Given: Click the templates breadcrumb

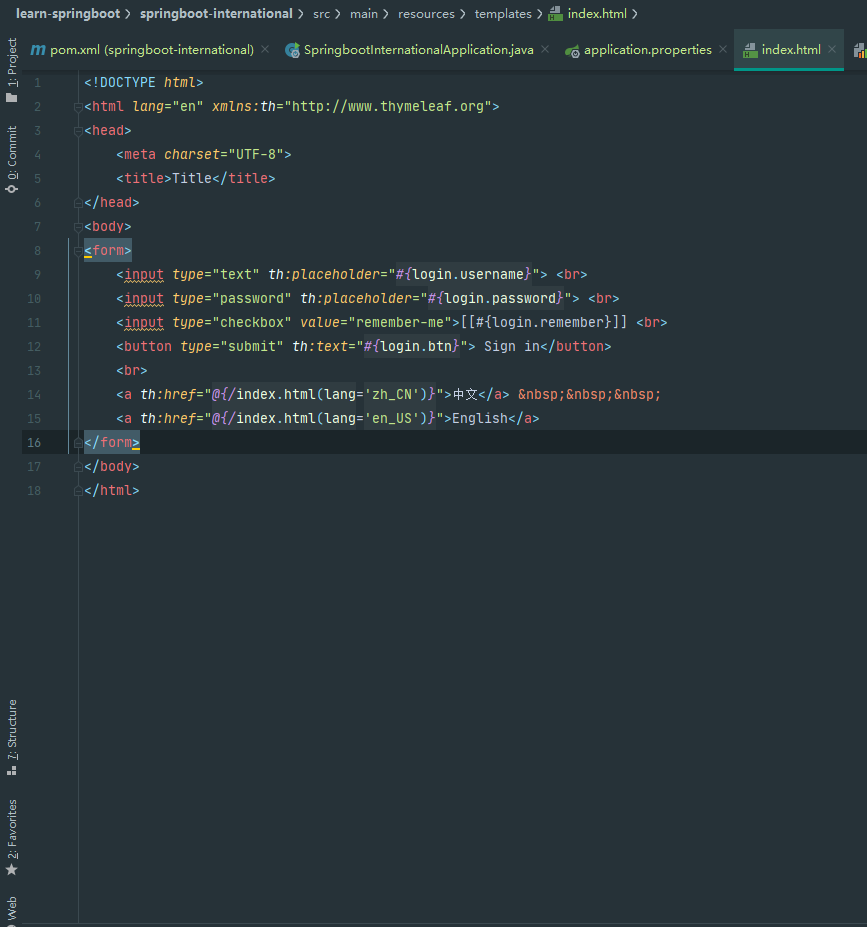Looking at the screenshot, I should click(x=503, y=14).
